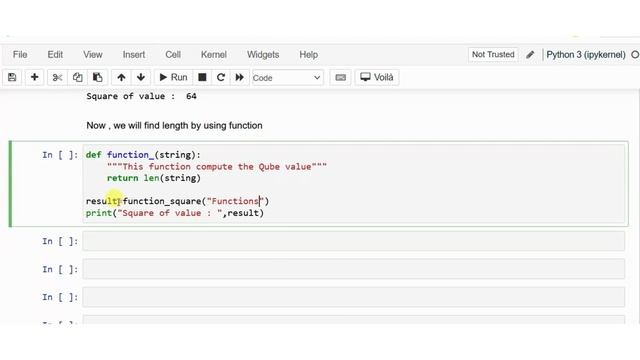The height and width of the screenshot is (360, 640).
Task: Select the third empty code cell
Action: tap(353, 297)
